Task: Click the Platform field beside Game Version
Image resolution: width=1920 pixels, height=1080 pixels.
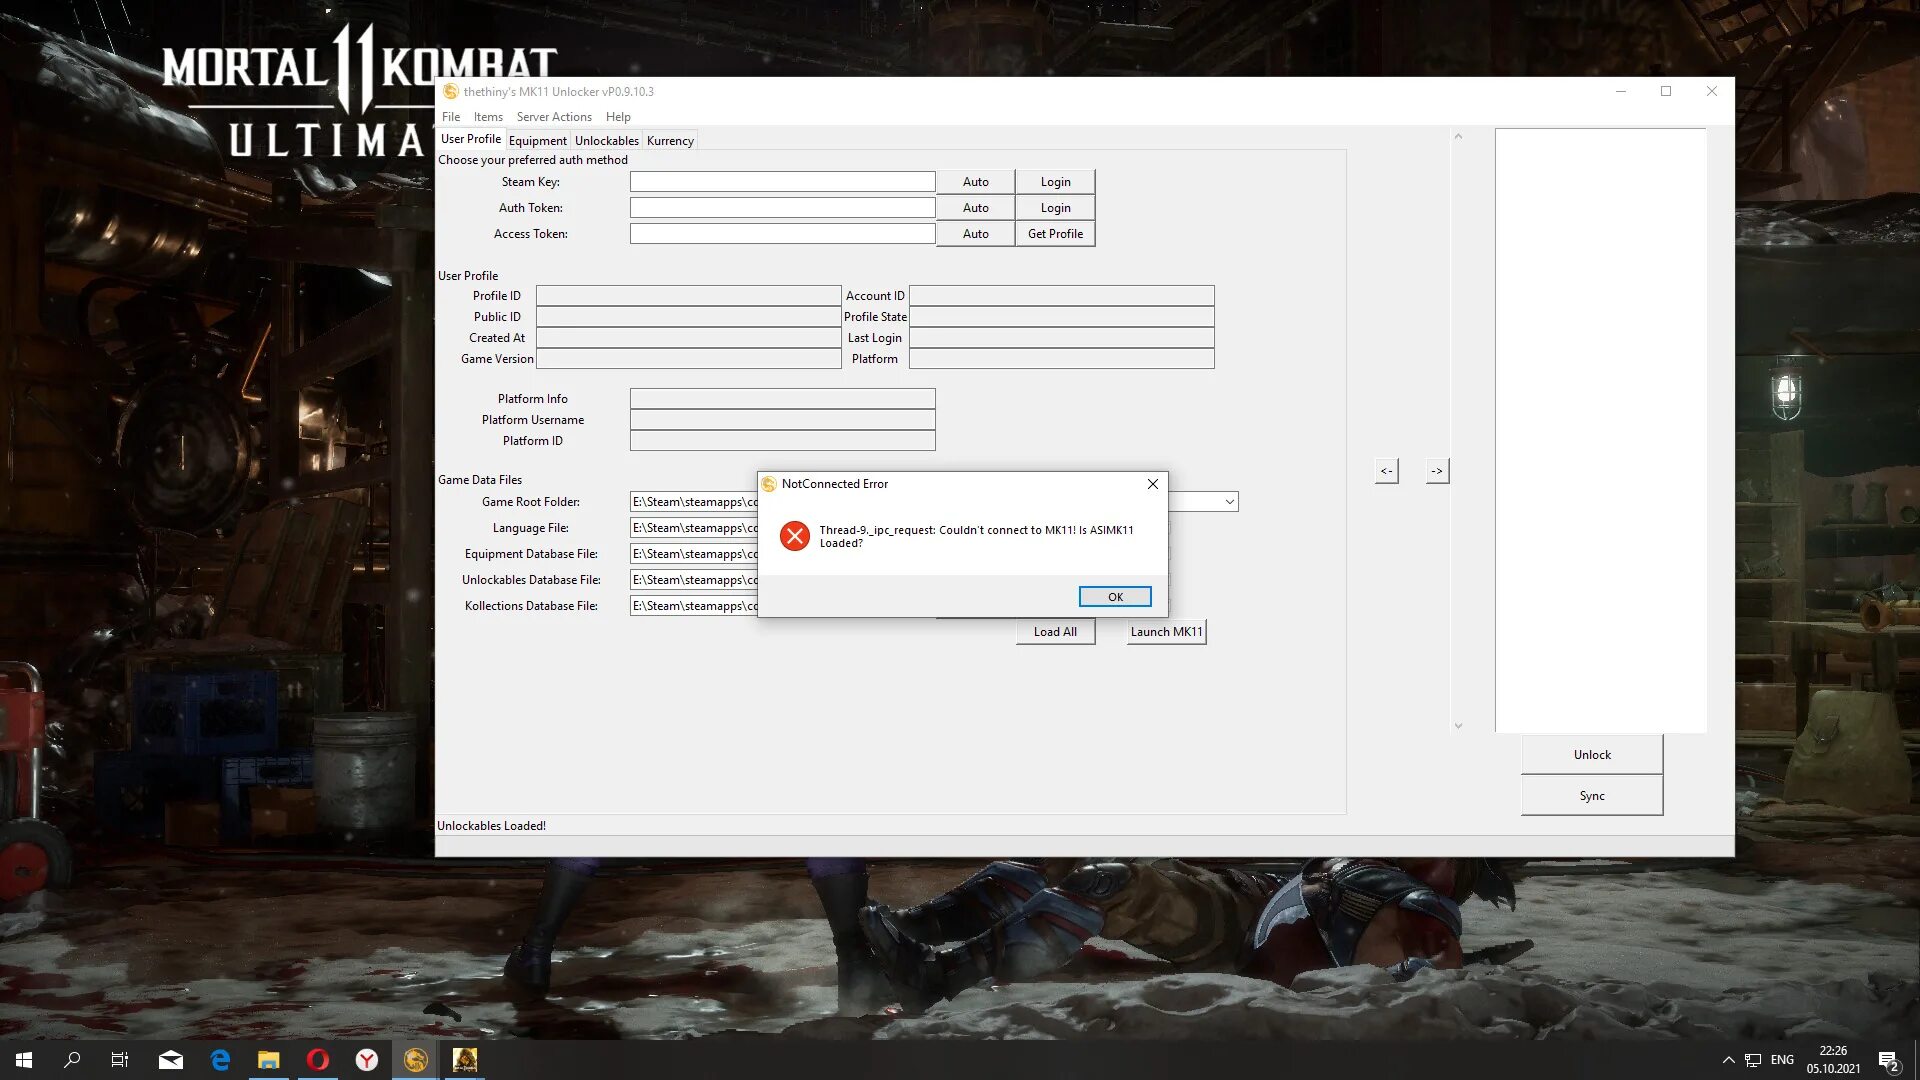Action: [x=1061, y=359]
